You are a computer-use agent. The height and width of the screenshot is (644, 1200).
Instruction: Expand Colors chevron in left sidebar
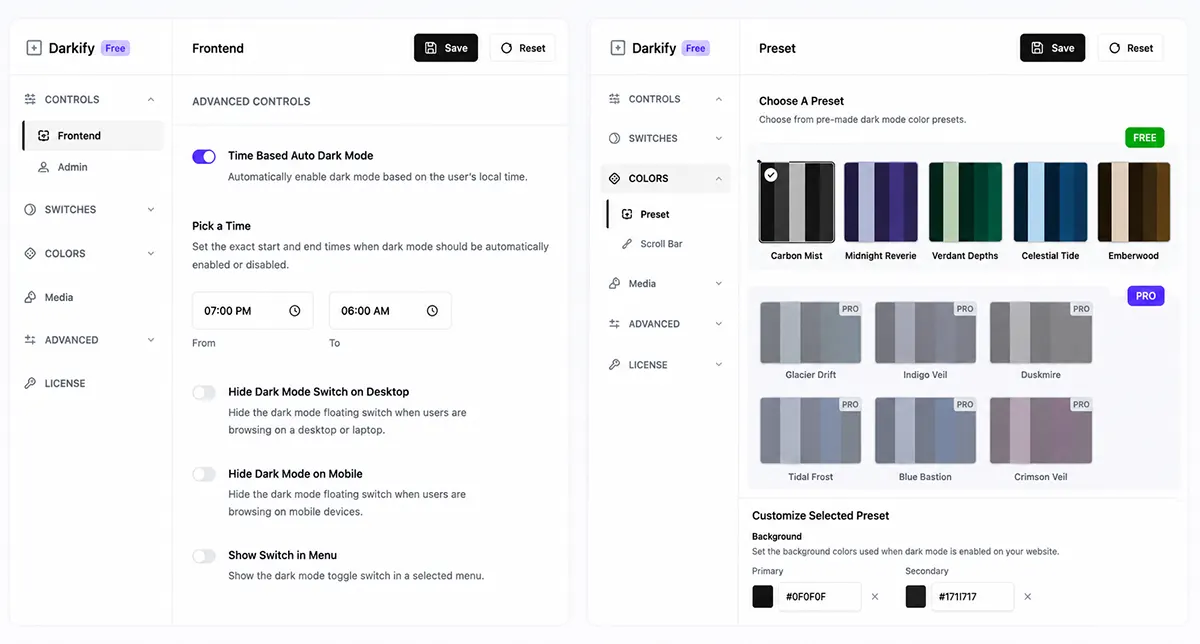point(151,253)
